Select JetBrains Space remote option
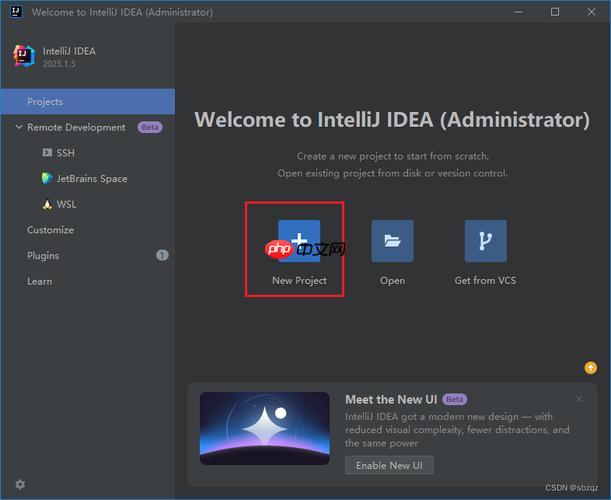Viewport: 611px width, 500px height. click(x=92, y=178)
